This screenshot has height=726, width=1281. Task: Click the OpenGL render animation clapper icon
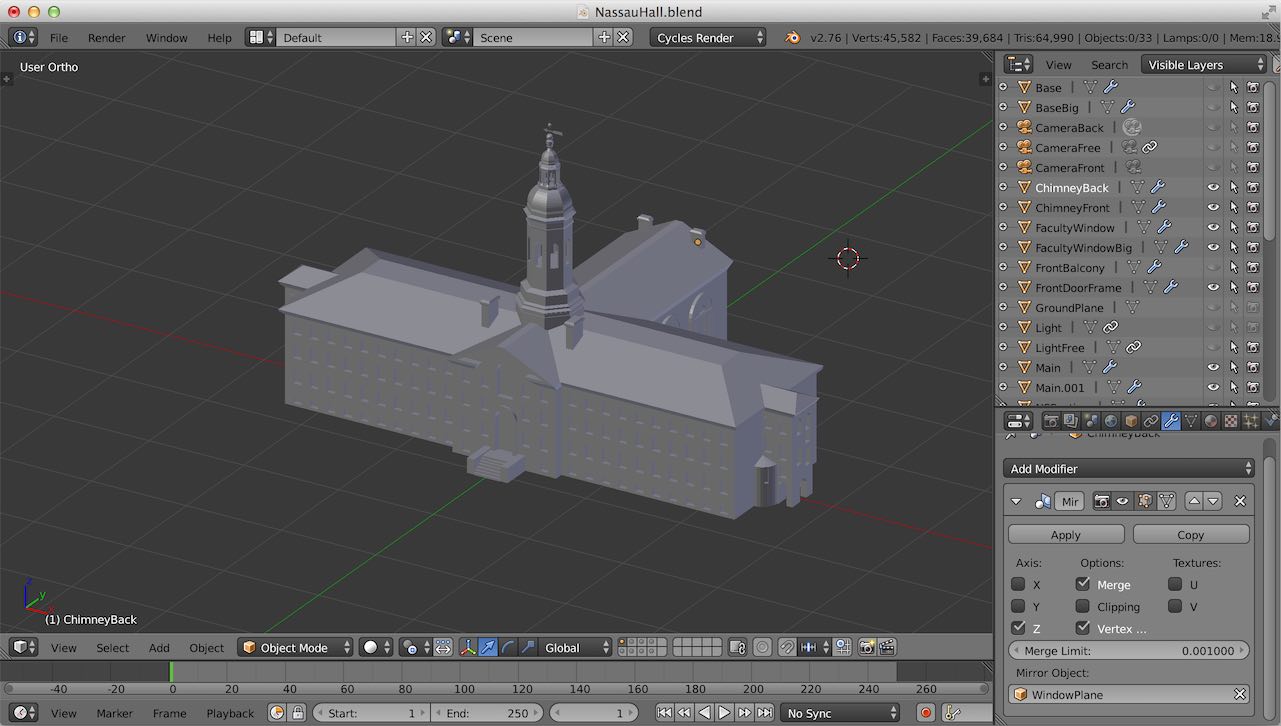(886, 647)
